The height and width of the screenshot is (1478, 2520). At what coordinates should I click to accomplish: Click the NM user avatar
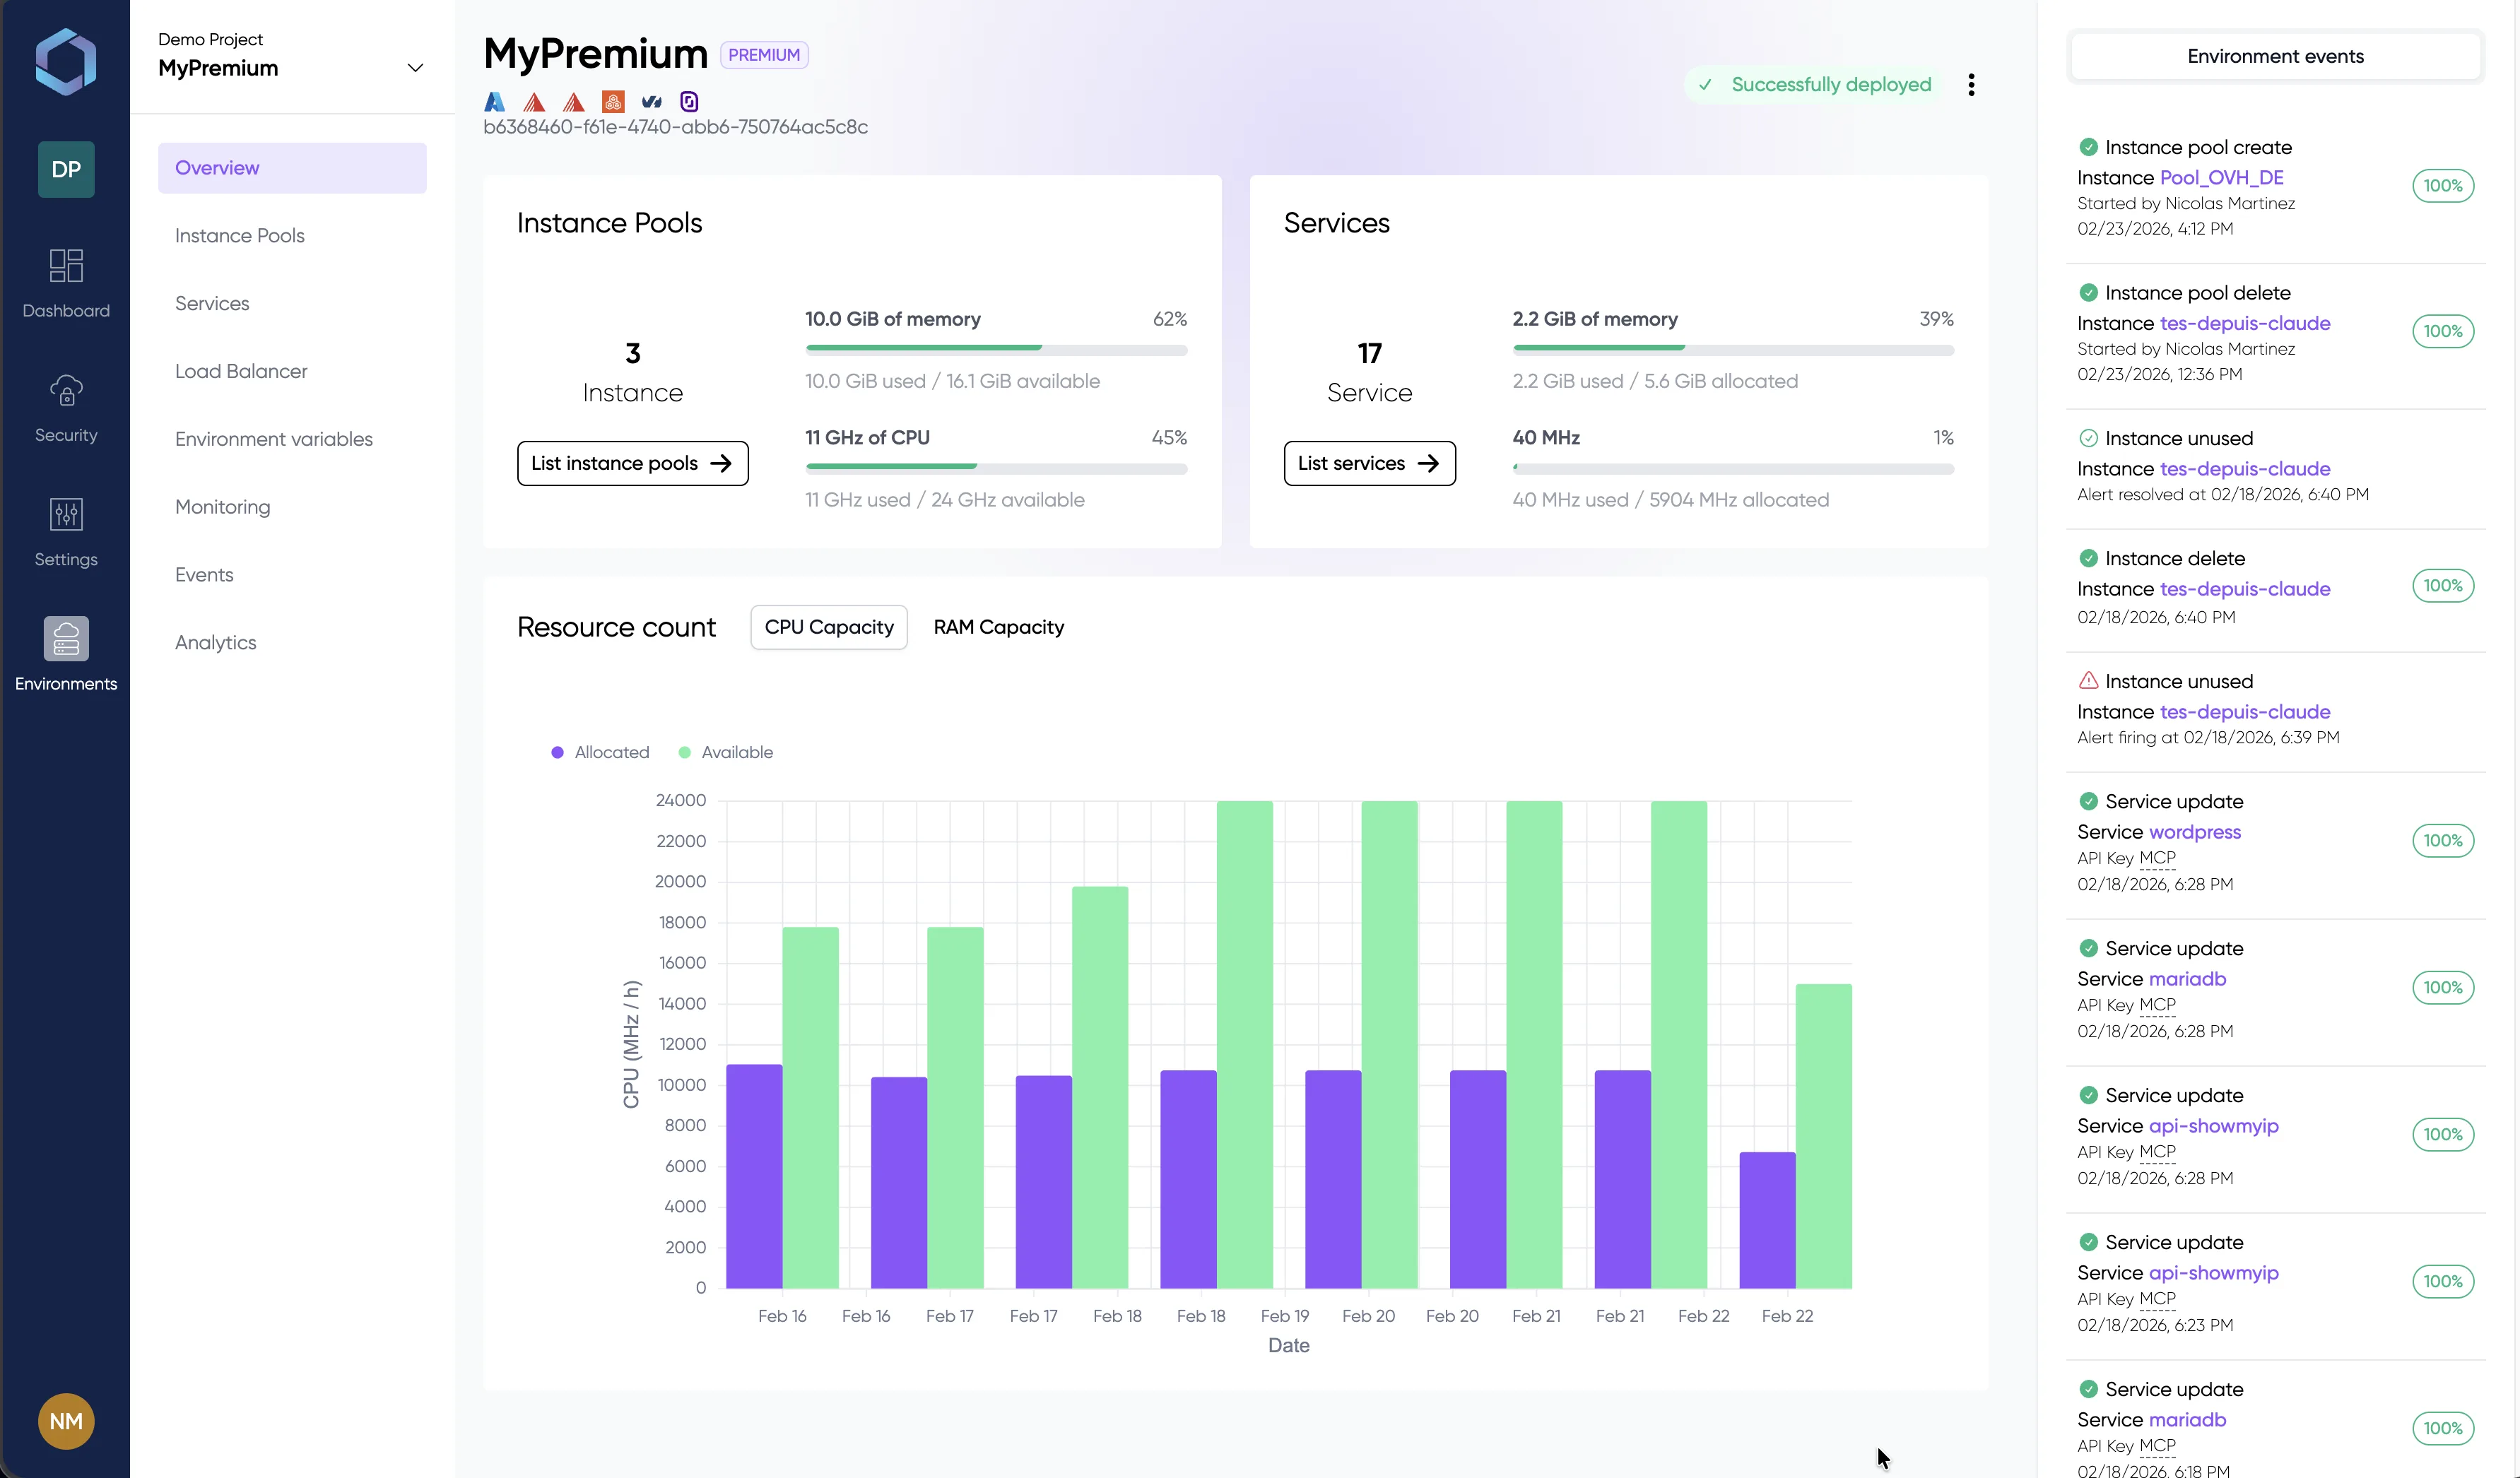pos(66,1421)
